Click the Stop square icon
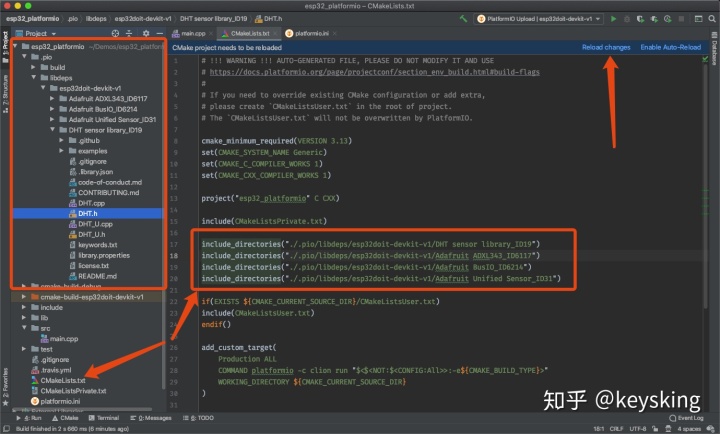This screenshot has height=434, width=720. 681,19
